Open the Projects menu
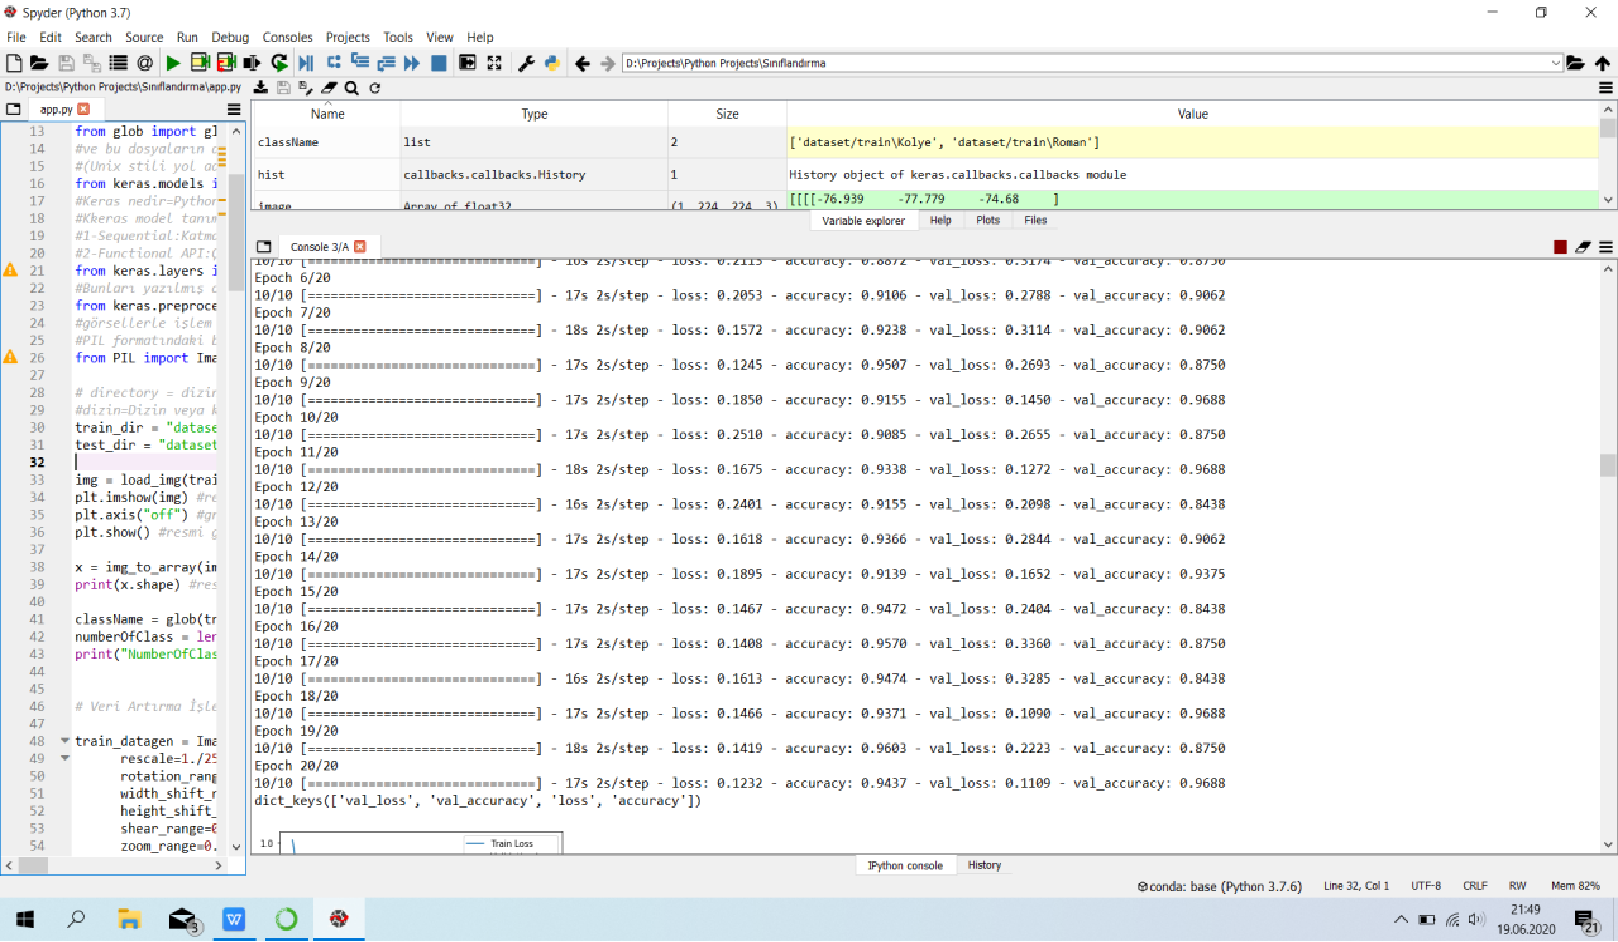 [x=348, y=37]
